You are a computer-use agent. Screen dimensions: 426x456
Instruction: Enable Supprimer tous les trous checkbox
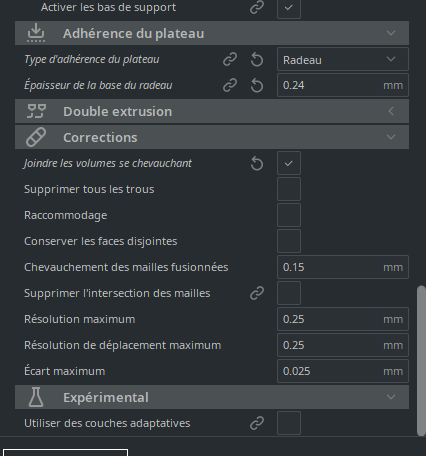289,189
